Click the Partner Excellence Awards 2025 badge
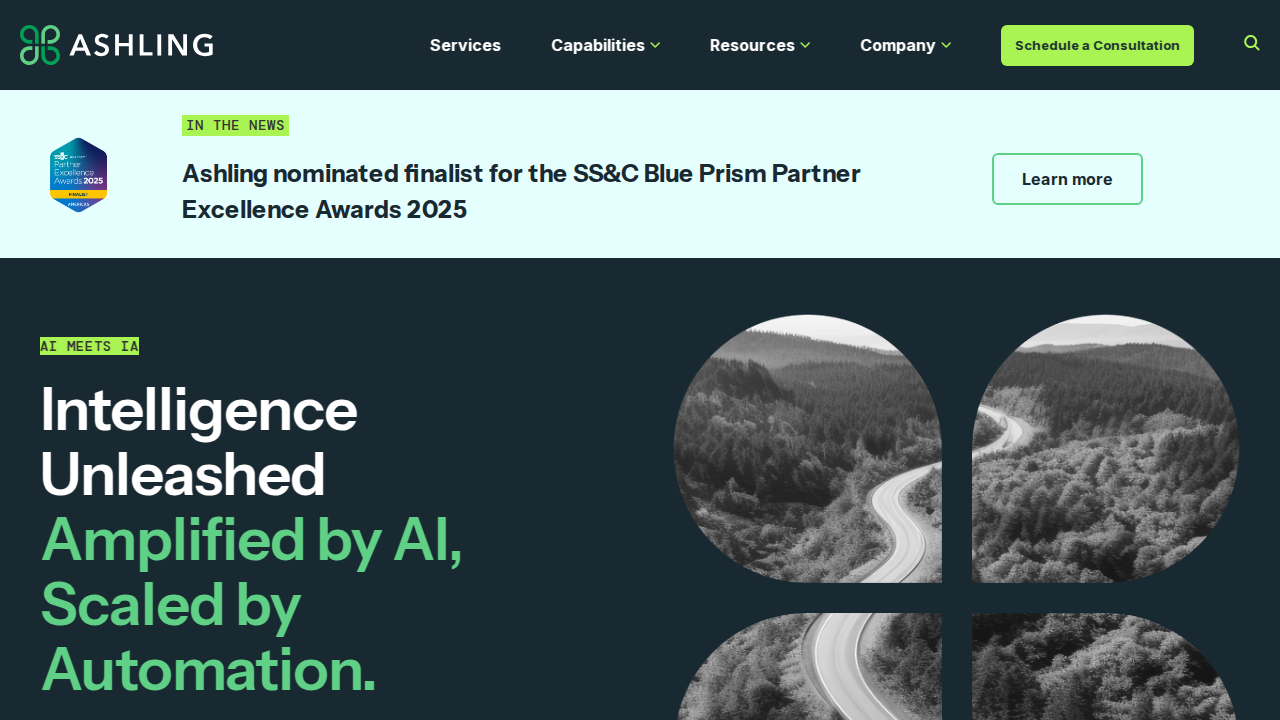This screenshot has width=1280, height=720. [78, 175]
